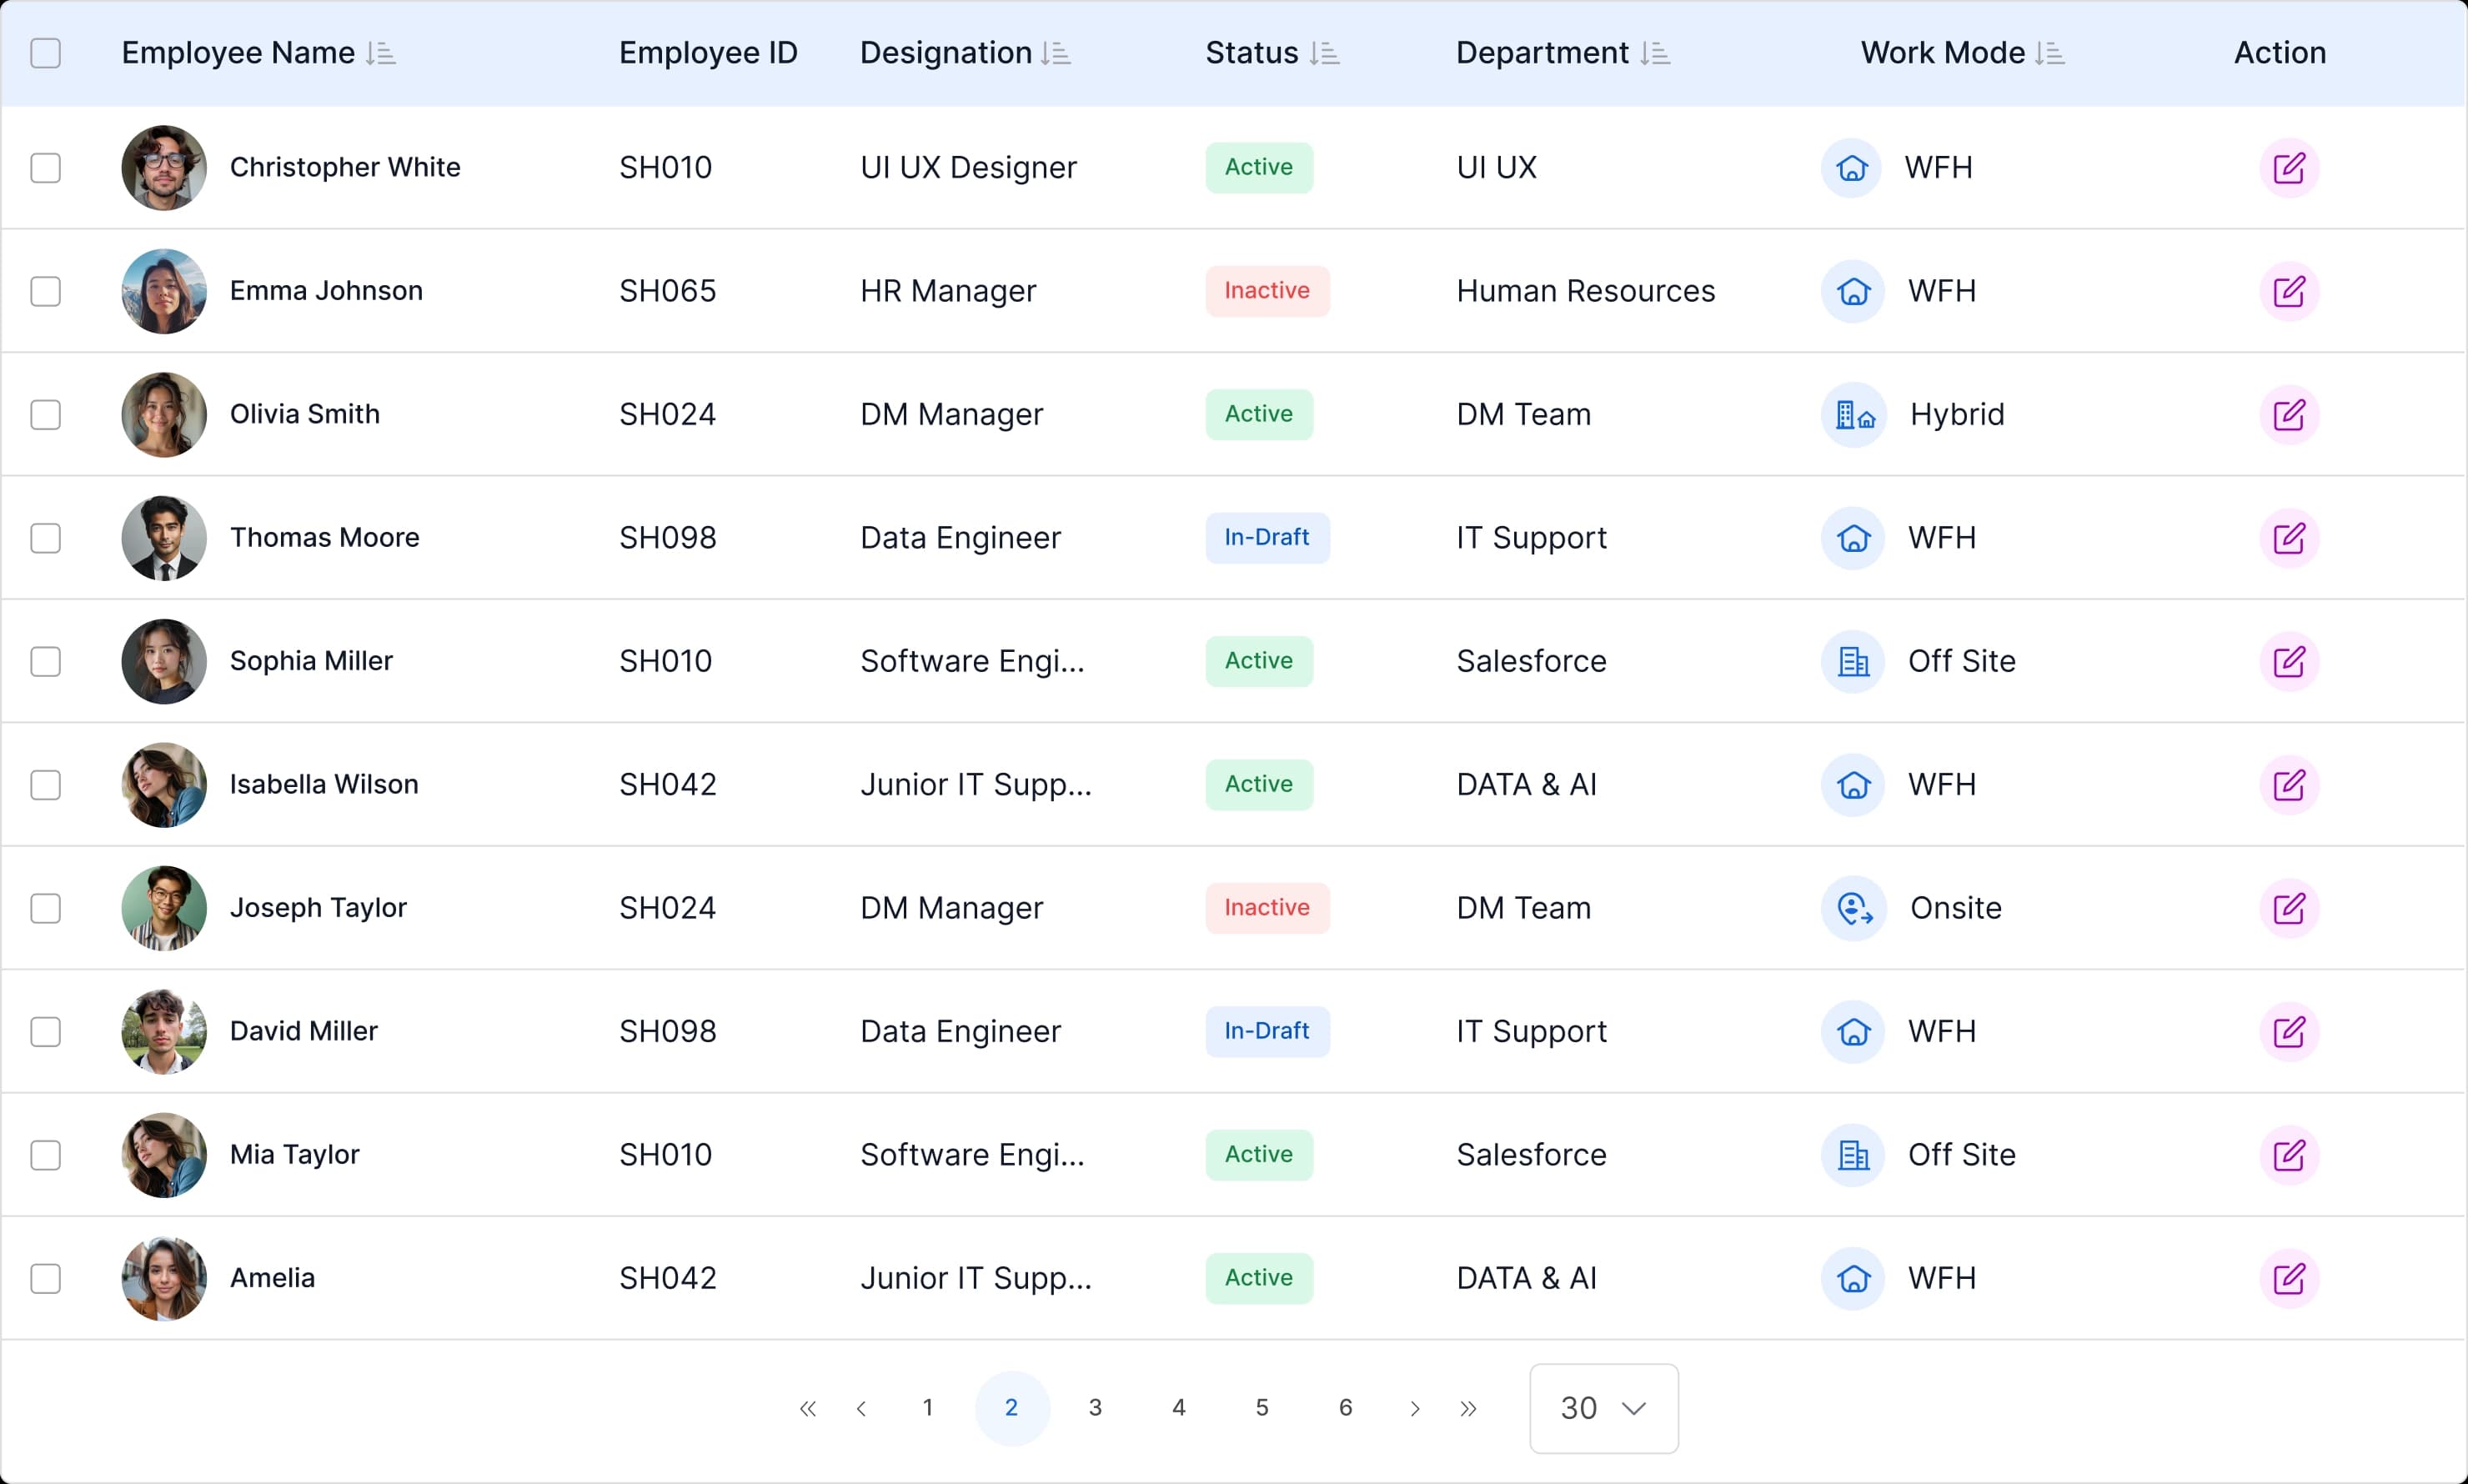Select Amelia's row checkbox
Image resolution: width=2468 pixels, height=1484 pixels.
(x=46, y=1278)
